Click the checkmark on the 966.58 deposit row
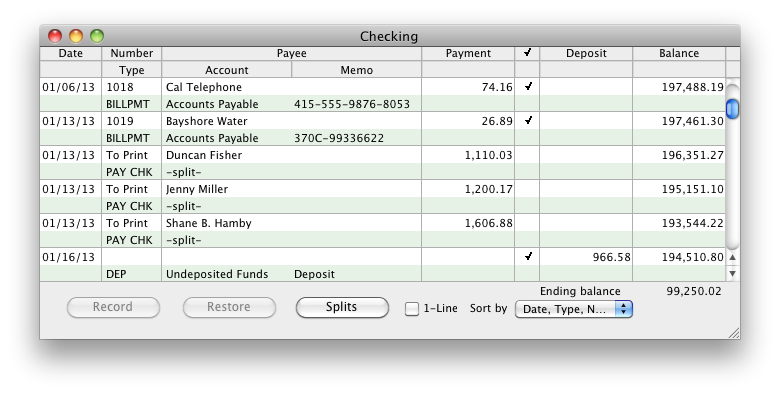Image resolution: width=780 pixels, height=394 pixels. [528, 257]
